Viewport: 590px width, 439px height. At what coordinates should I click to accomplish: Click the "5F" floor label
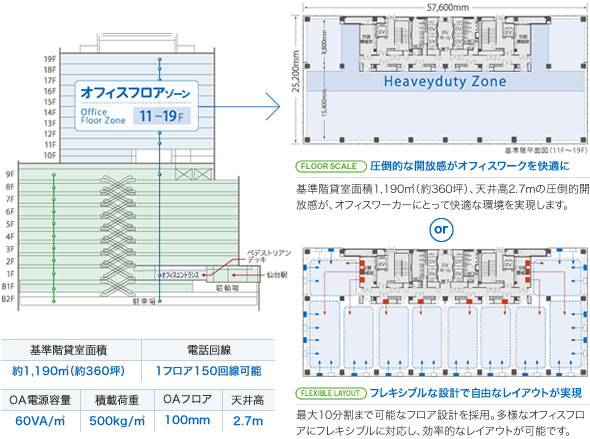pos(10,224)
